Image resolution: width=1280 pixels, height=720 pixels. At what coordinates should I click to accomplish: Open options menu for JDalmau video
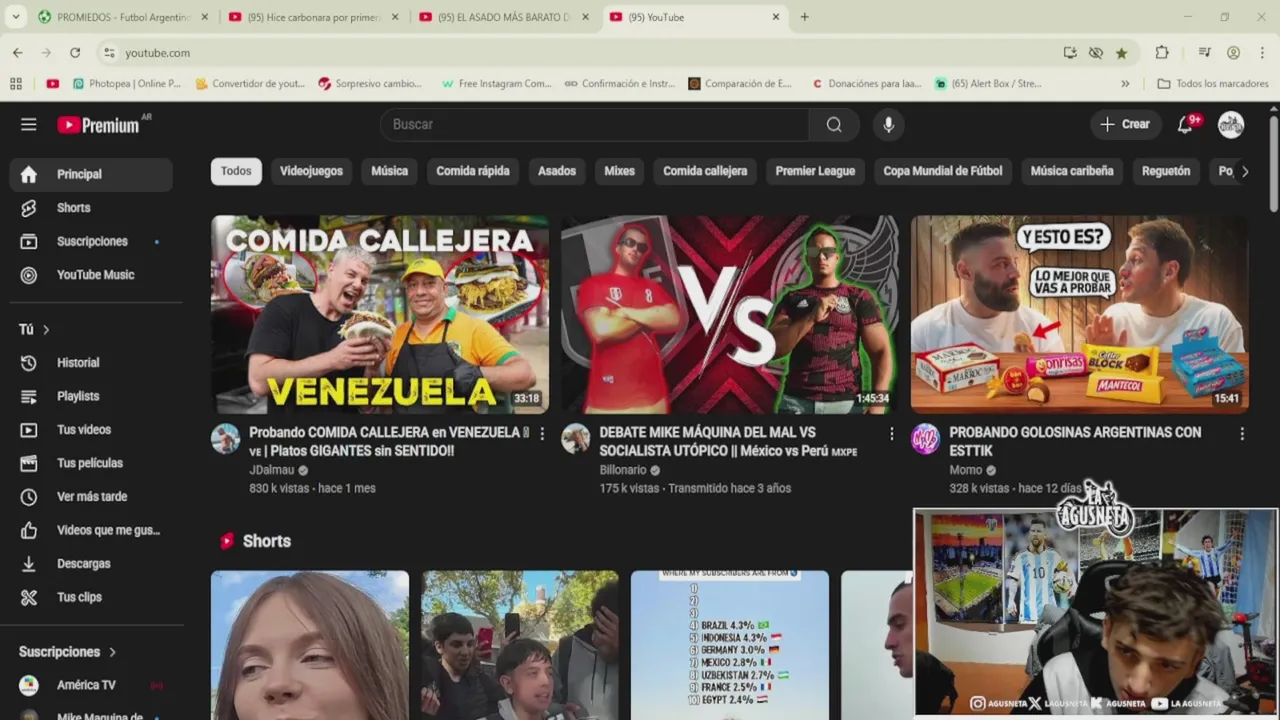pyautogui.click(x=542, y=434)
